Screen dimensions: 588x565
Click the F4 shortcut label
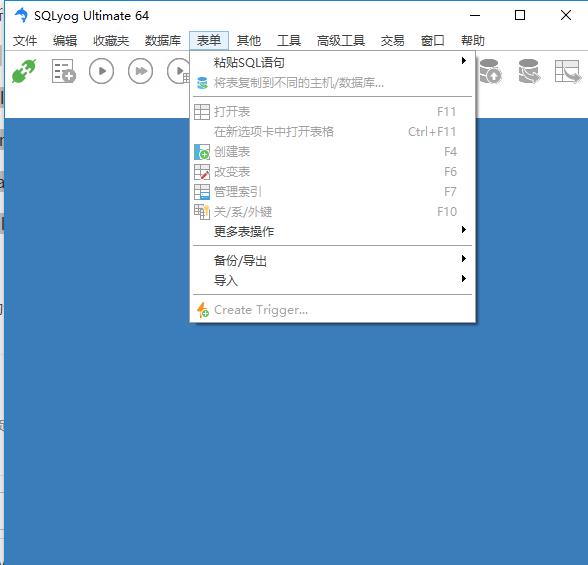point(450,152)
